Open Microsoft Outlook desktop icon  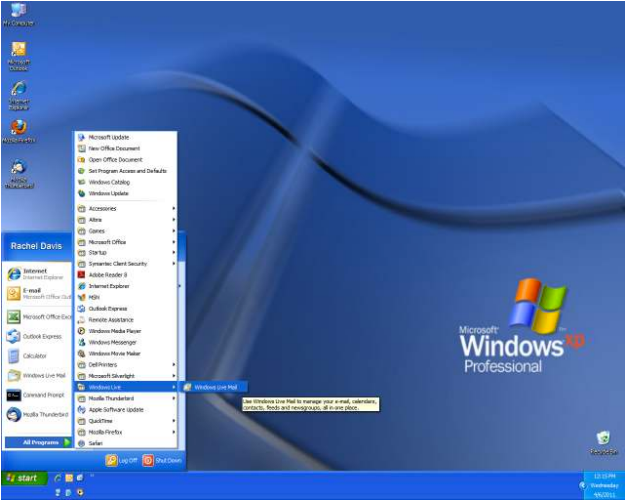pyautogui.click(x=18, y=56)
